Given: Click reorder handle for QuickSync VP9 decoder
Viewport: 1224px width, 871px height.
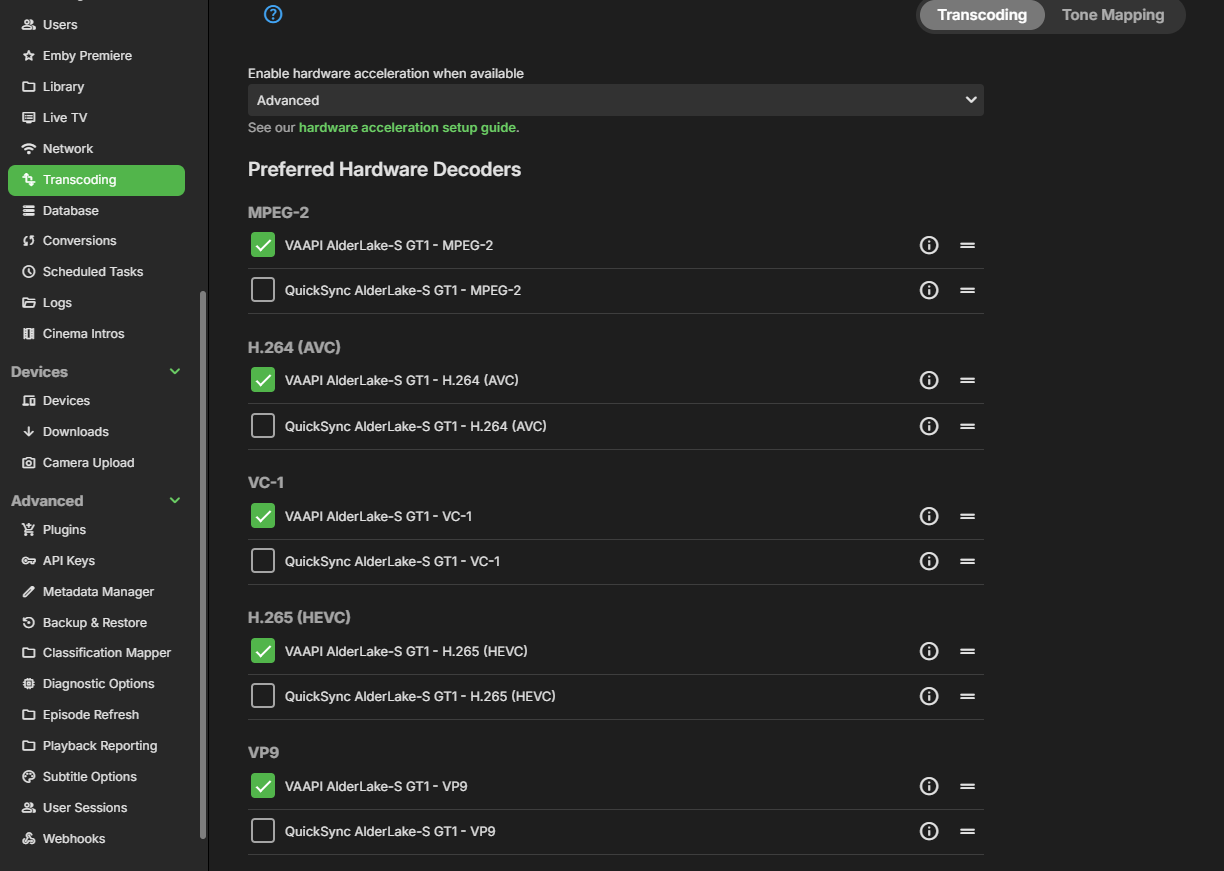Looking at the screenshot, I should [967, 831].
